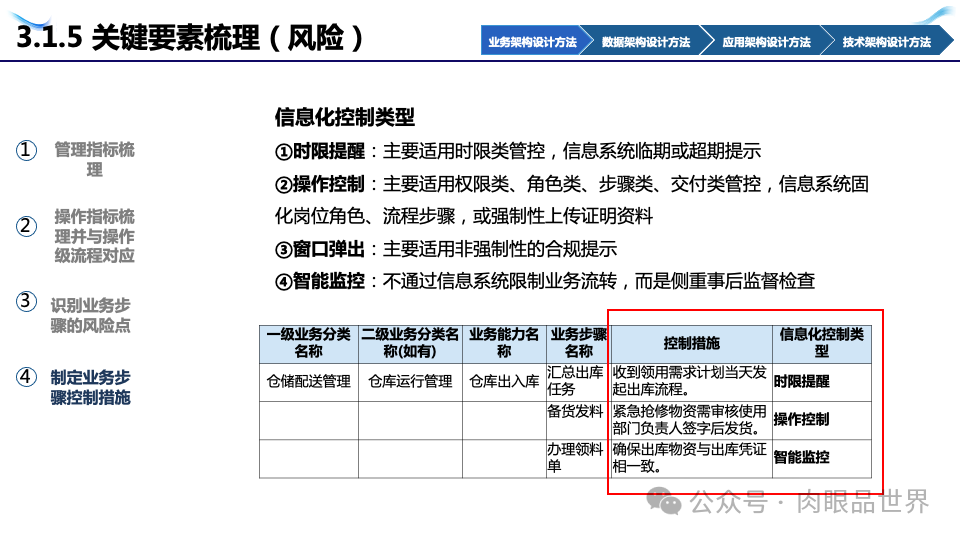Click the bold term ③窗口弹出
Viewport: 960px width, 540px height.
[320, 249]
